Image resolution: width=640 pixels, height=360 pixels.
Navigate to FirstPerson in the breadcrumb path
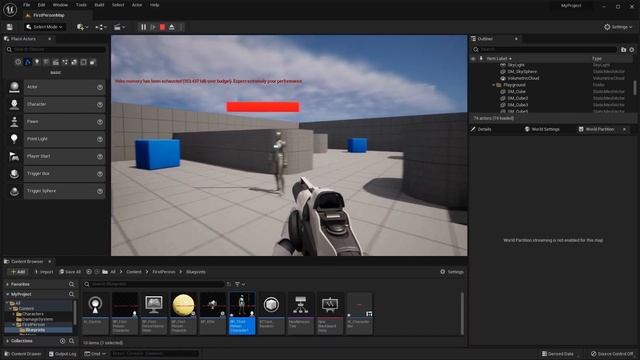click(x=163, y=272)
